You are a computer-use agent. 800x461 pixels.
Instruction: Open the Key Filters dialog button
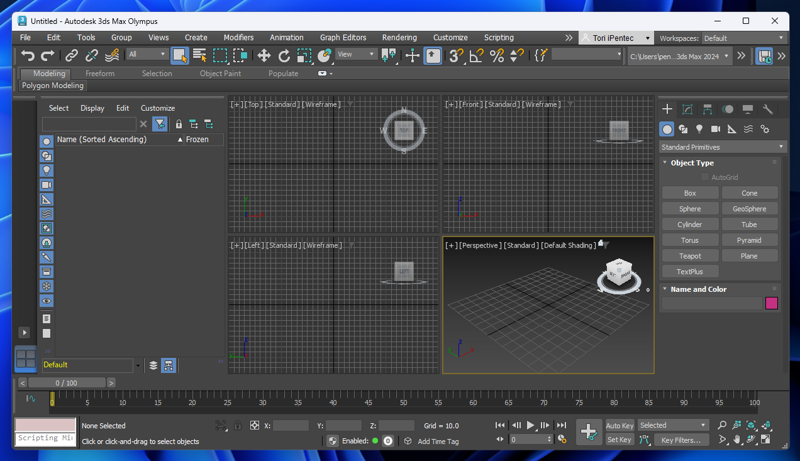click(x=680, y=440)
